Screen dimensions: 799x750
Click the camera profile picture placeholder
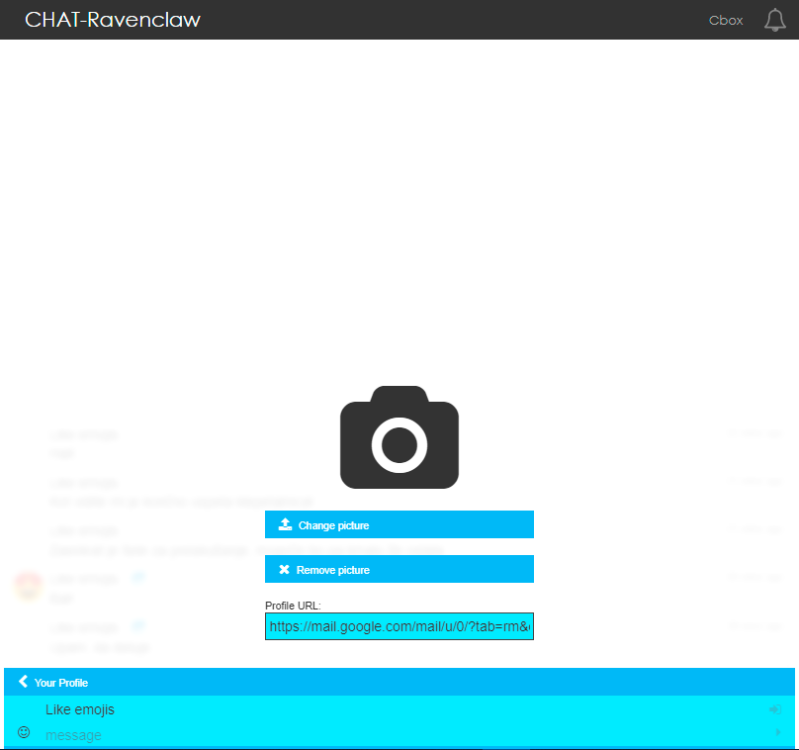click(x=399, y=437)
